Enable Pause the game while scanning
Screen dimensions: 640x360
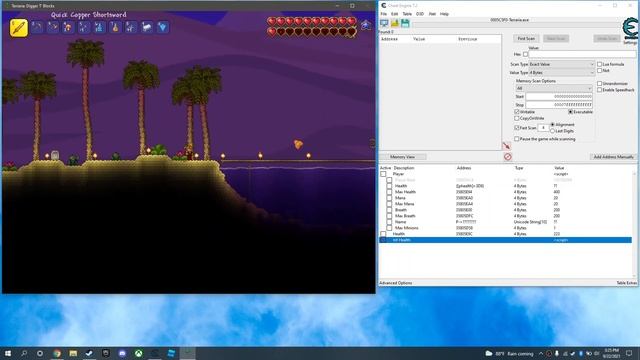click(x=517, y=139)
